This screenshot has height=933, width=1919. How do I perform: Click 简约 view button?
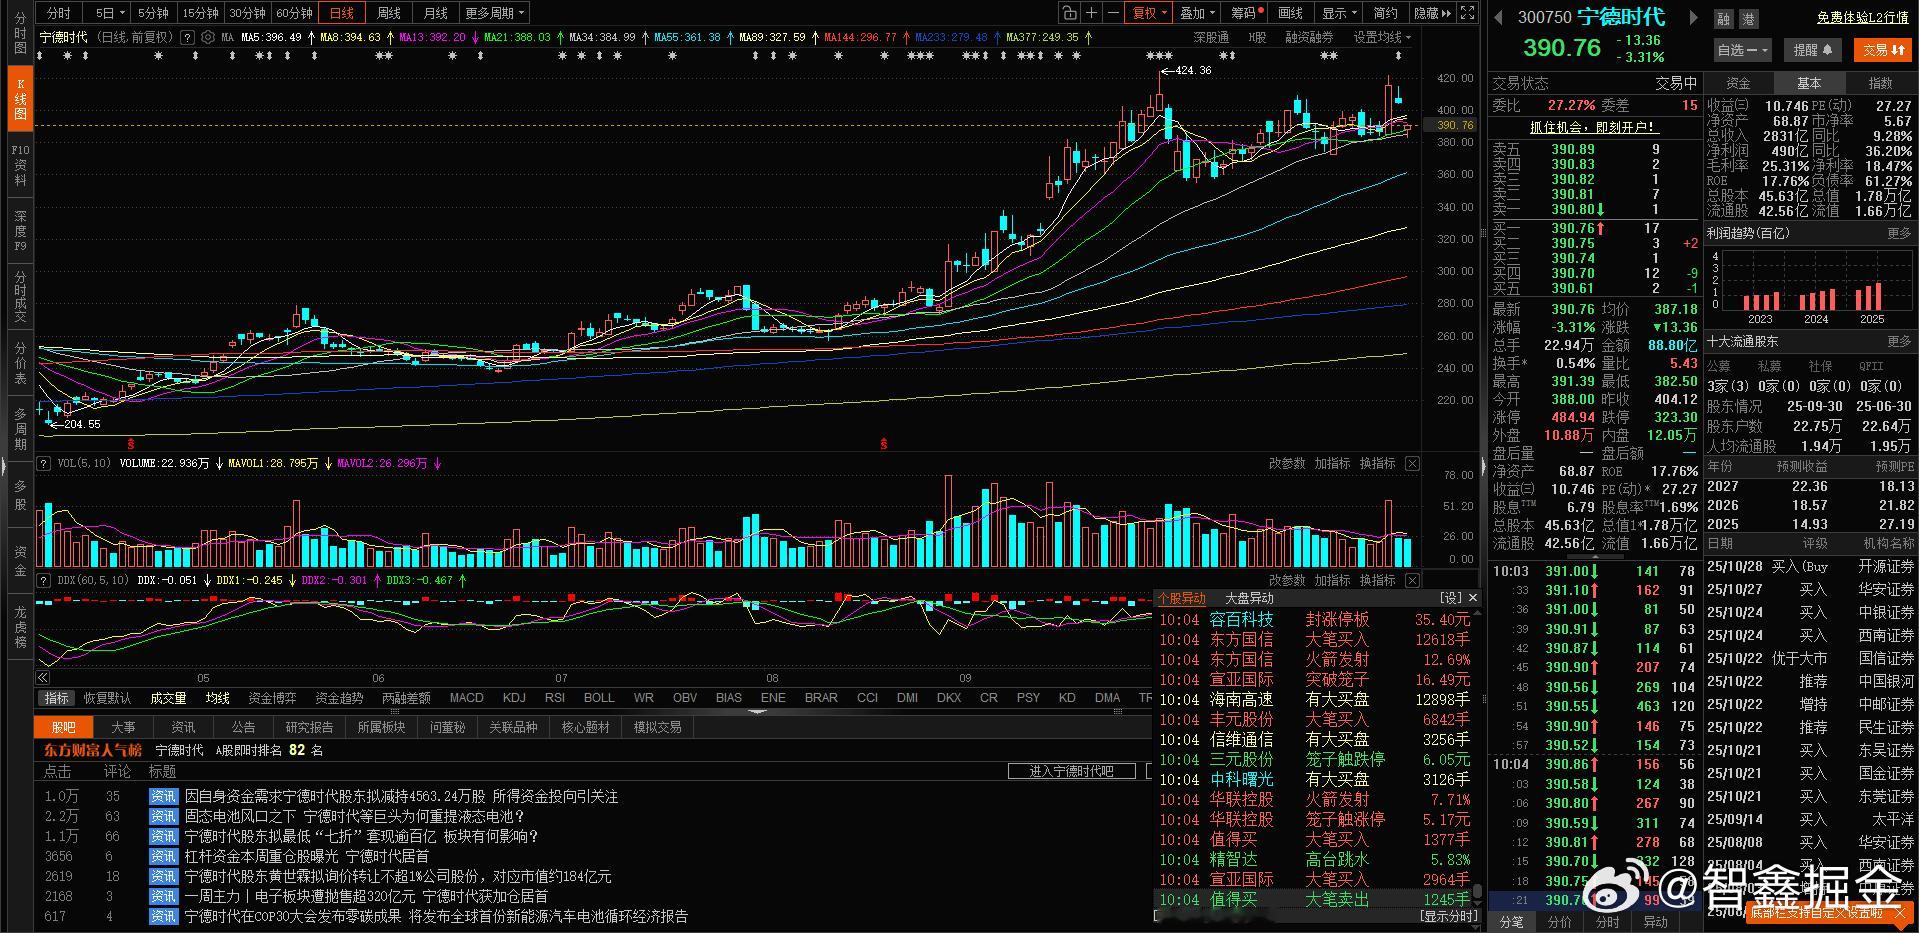1386,13
